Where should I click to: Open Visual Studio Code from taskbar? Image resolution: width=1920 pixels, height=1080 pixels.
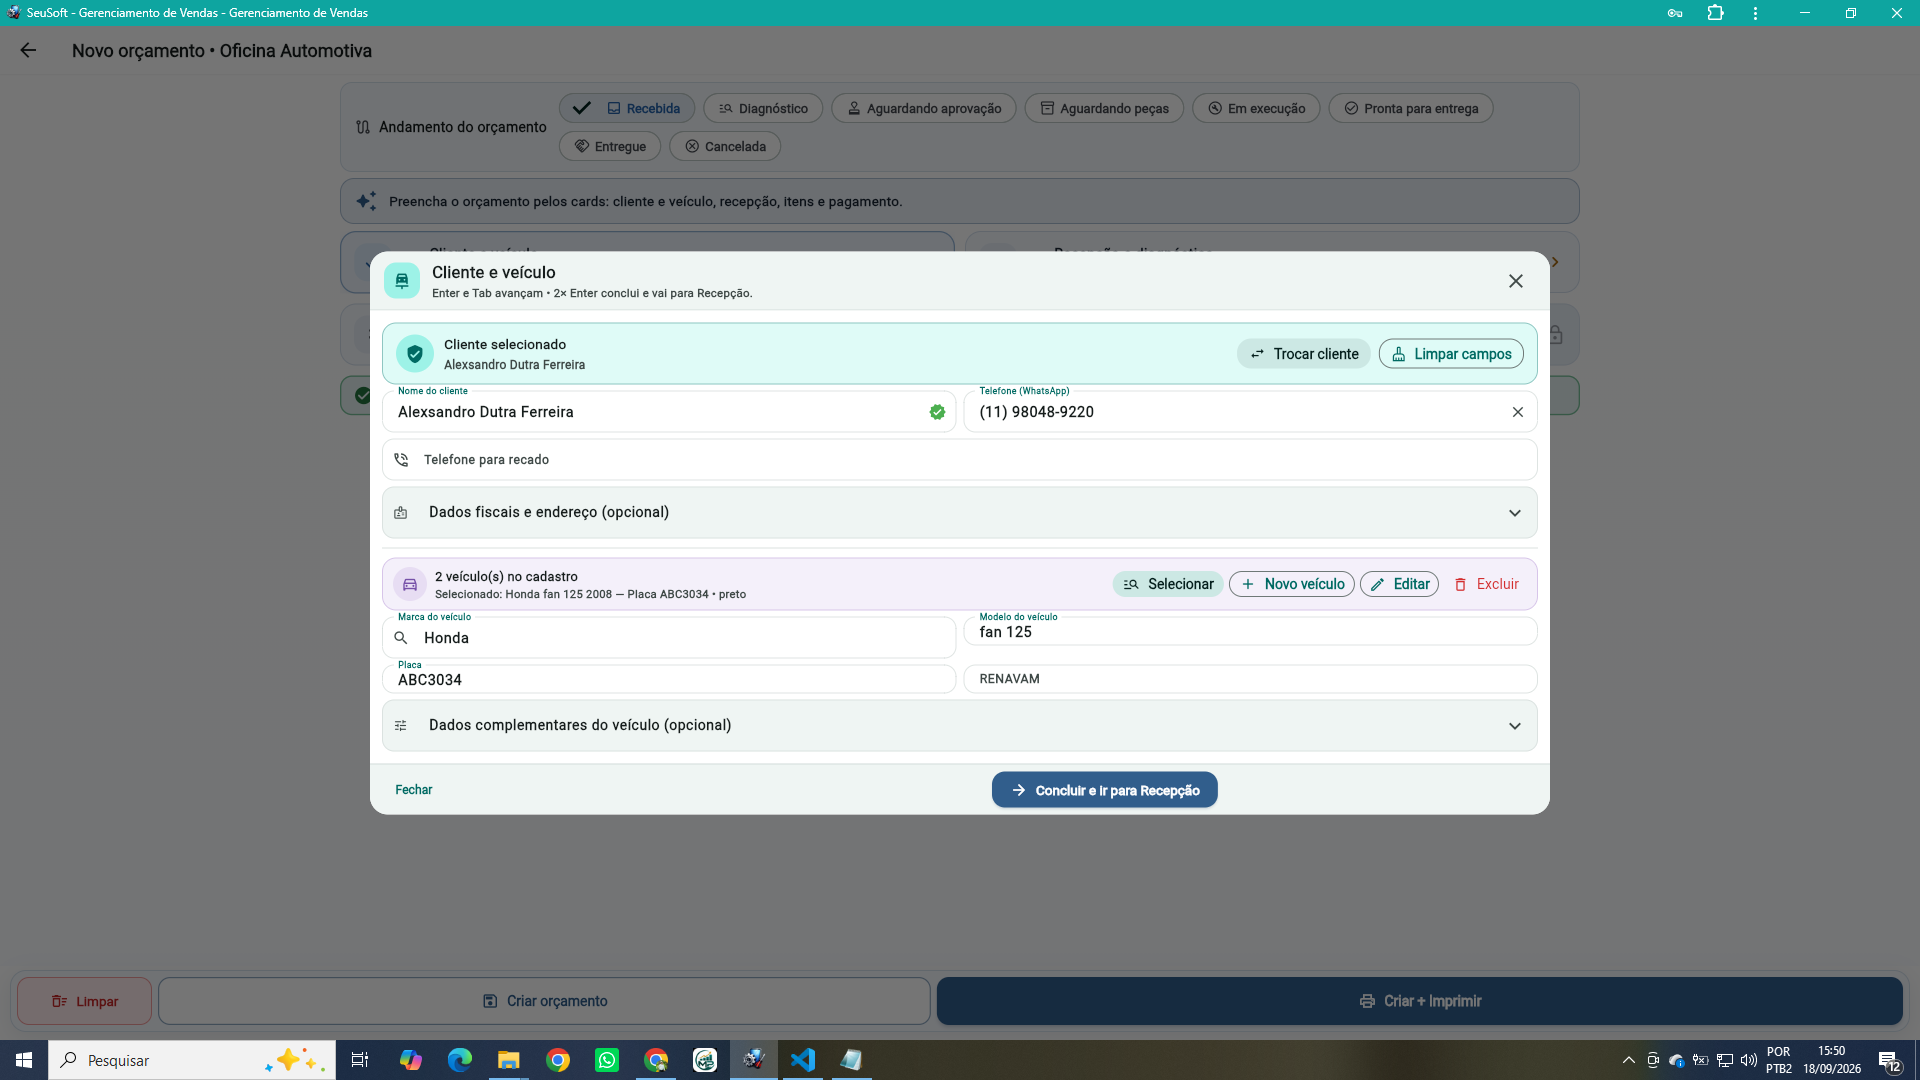[803, 1060]
